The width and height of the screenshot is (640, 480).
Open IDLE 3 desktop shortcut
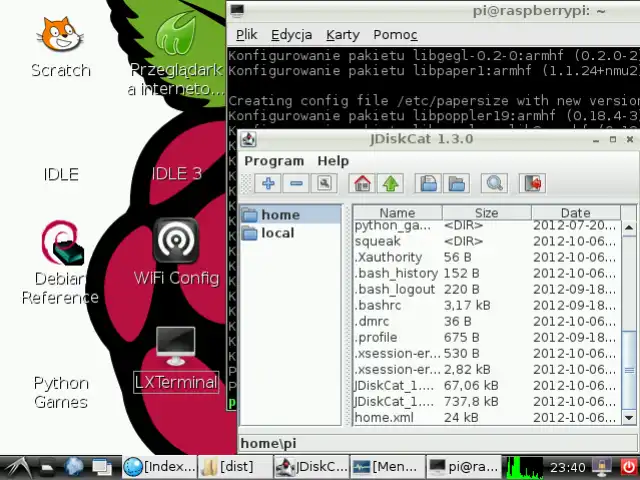(x=176, y=174)
